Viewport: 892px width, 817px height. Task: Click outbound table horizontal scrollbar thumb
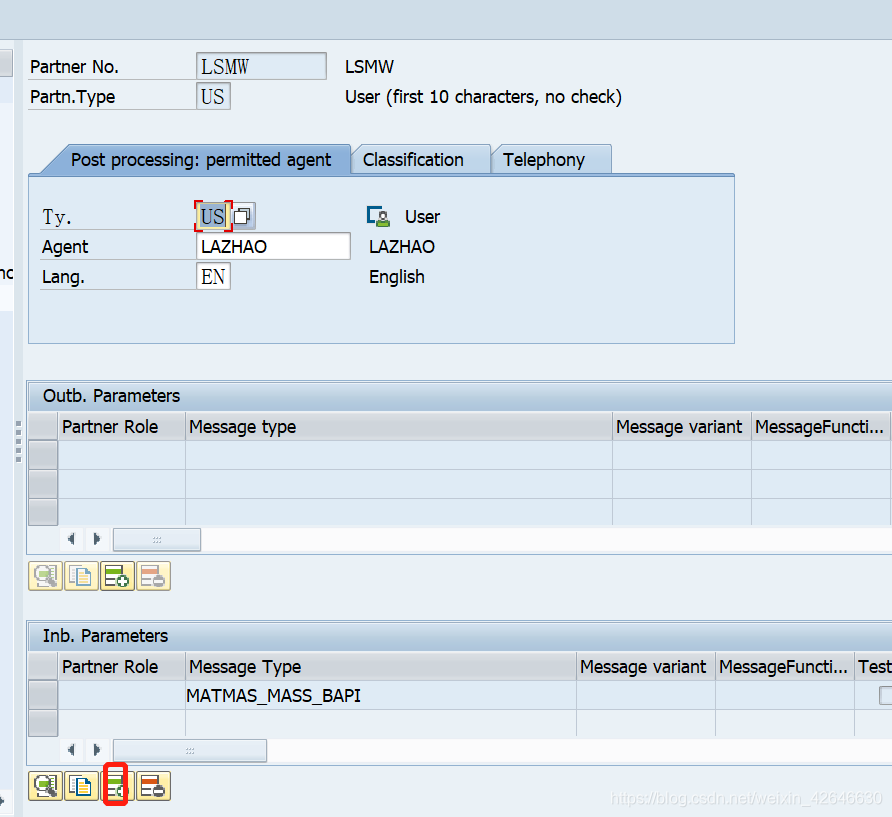tap(157, 539)
